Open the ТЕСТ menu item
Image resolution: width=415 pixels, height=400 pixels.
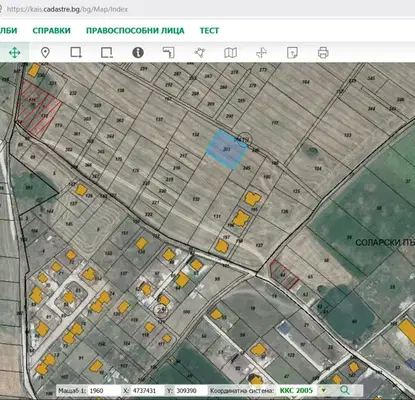point(209,31)
